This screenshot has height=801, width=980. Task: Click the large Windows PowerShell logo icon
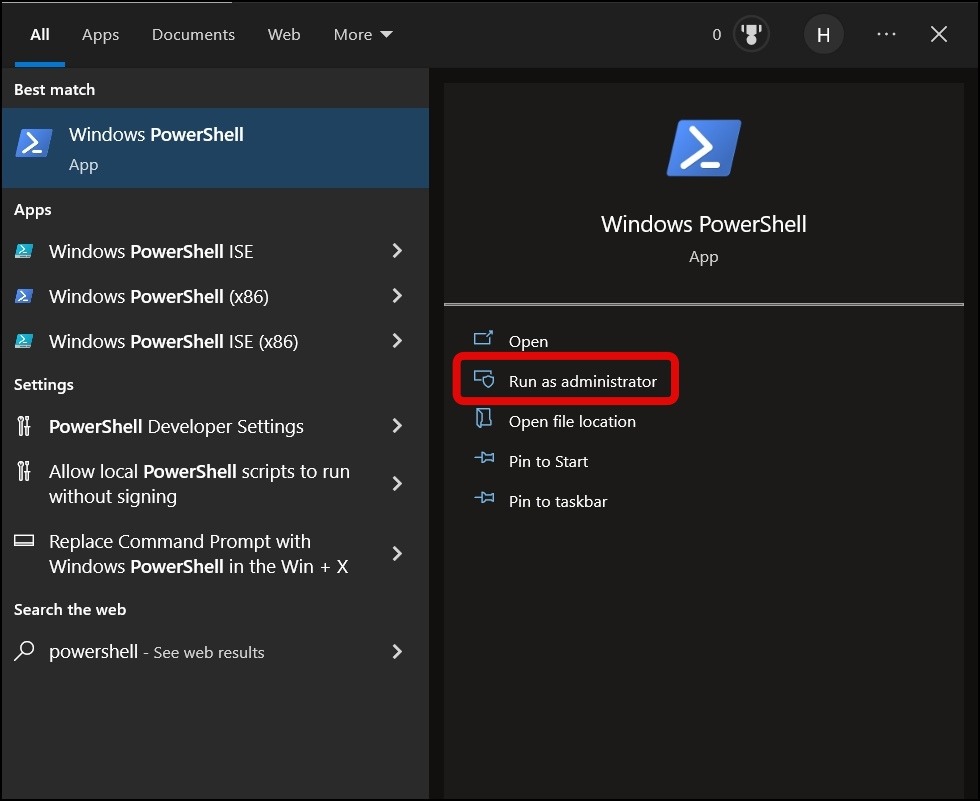[x=704, y=148]
